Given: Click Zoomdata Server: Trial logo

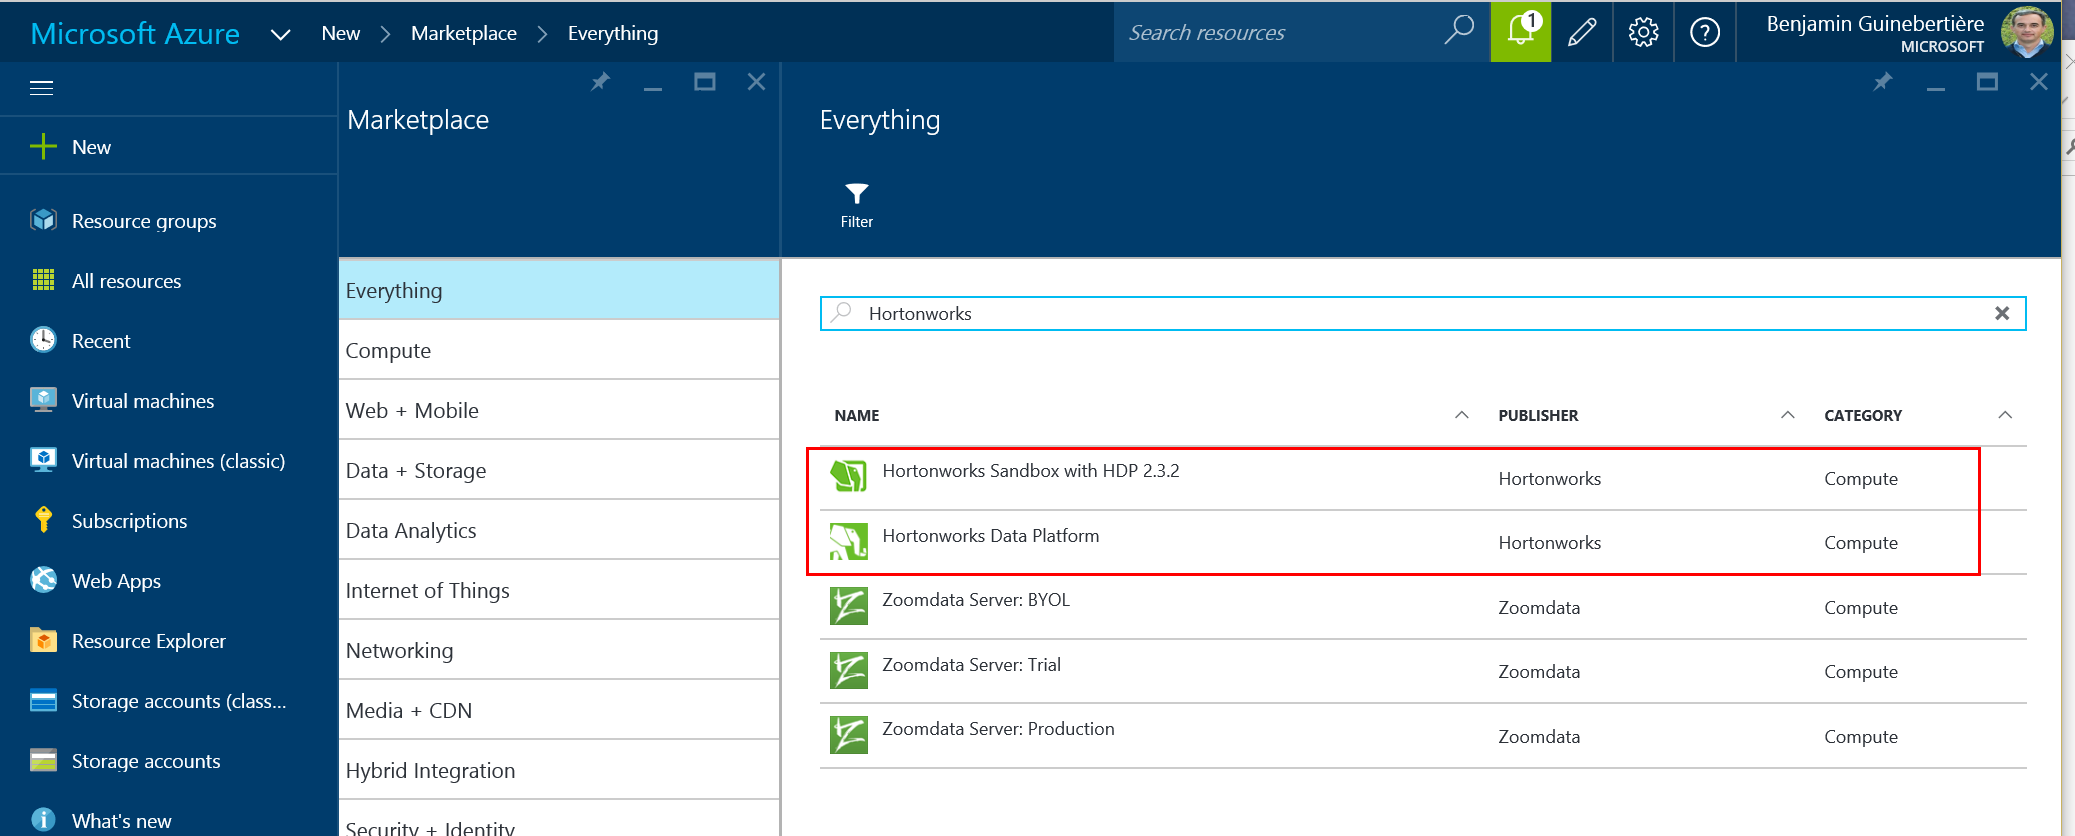Looking at the screenshot, I should pyautogui.click(x=848, y=671).
